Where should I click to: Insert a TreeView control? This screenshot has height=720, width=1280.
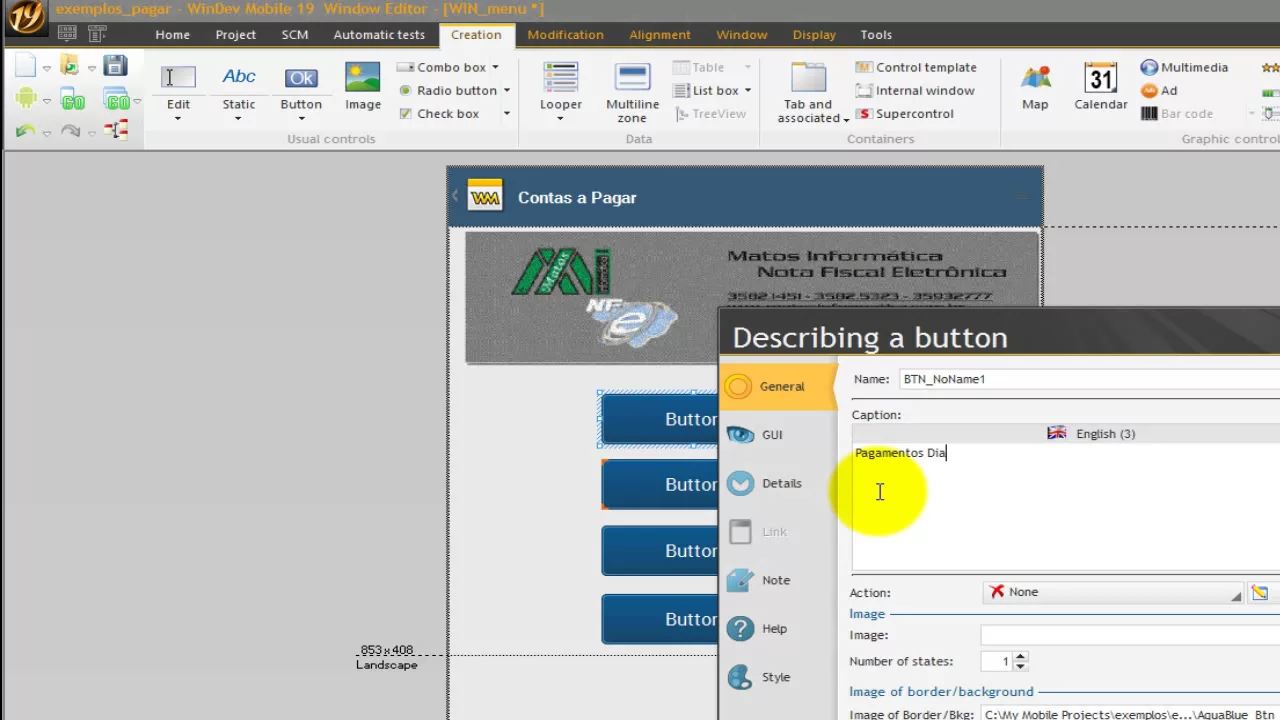coord(710,113)
